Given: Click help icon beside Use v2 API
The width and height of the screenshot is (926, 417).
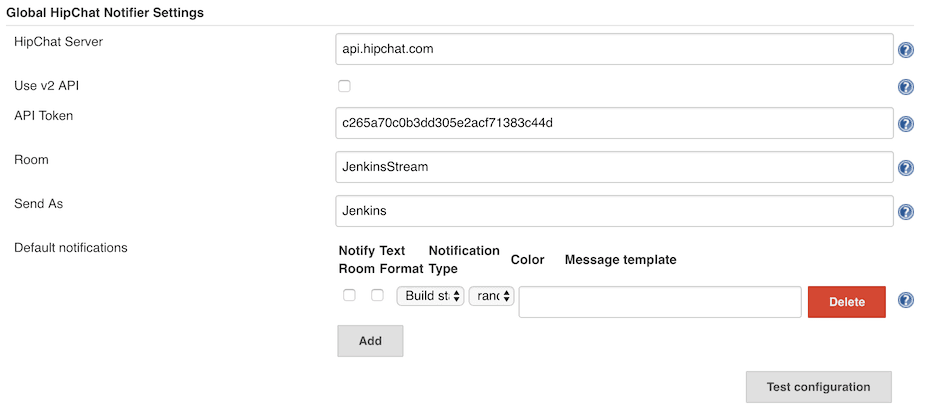Looking at the screenshot, I should (x=906, y=87).
